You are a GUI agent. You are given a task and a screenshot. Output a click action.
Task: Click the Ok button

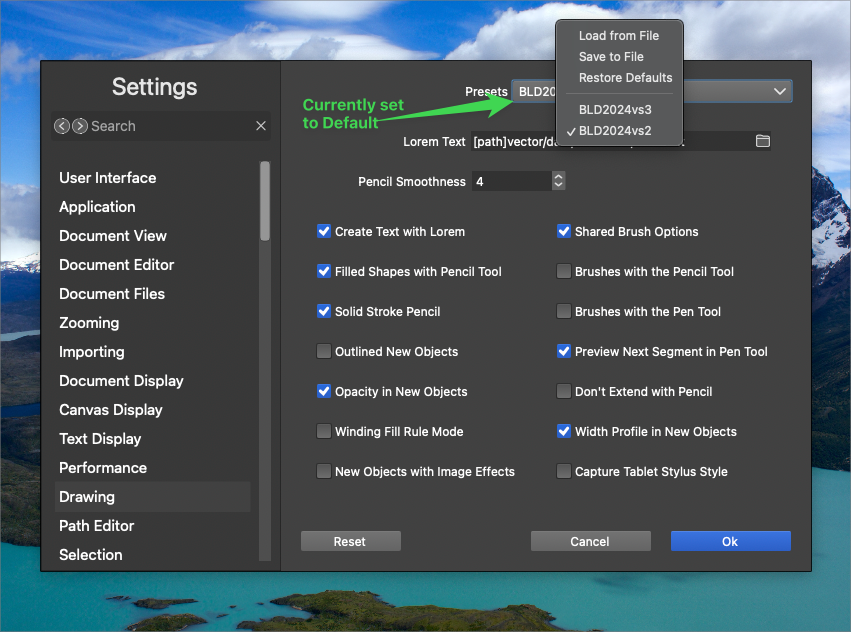(730, 541)
